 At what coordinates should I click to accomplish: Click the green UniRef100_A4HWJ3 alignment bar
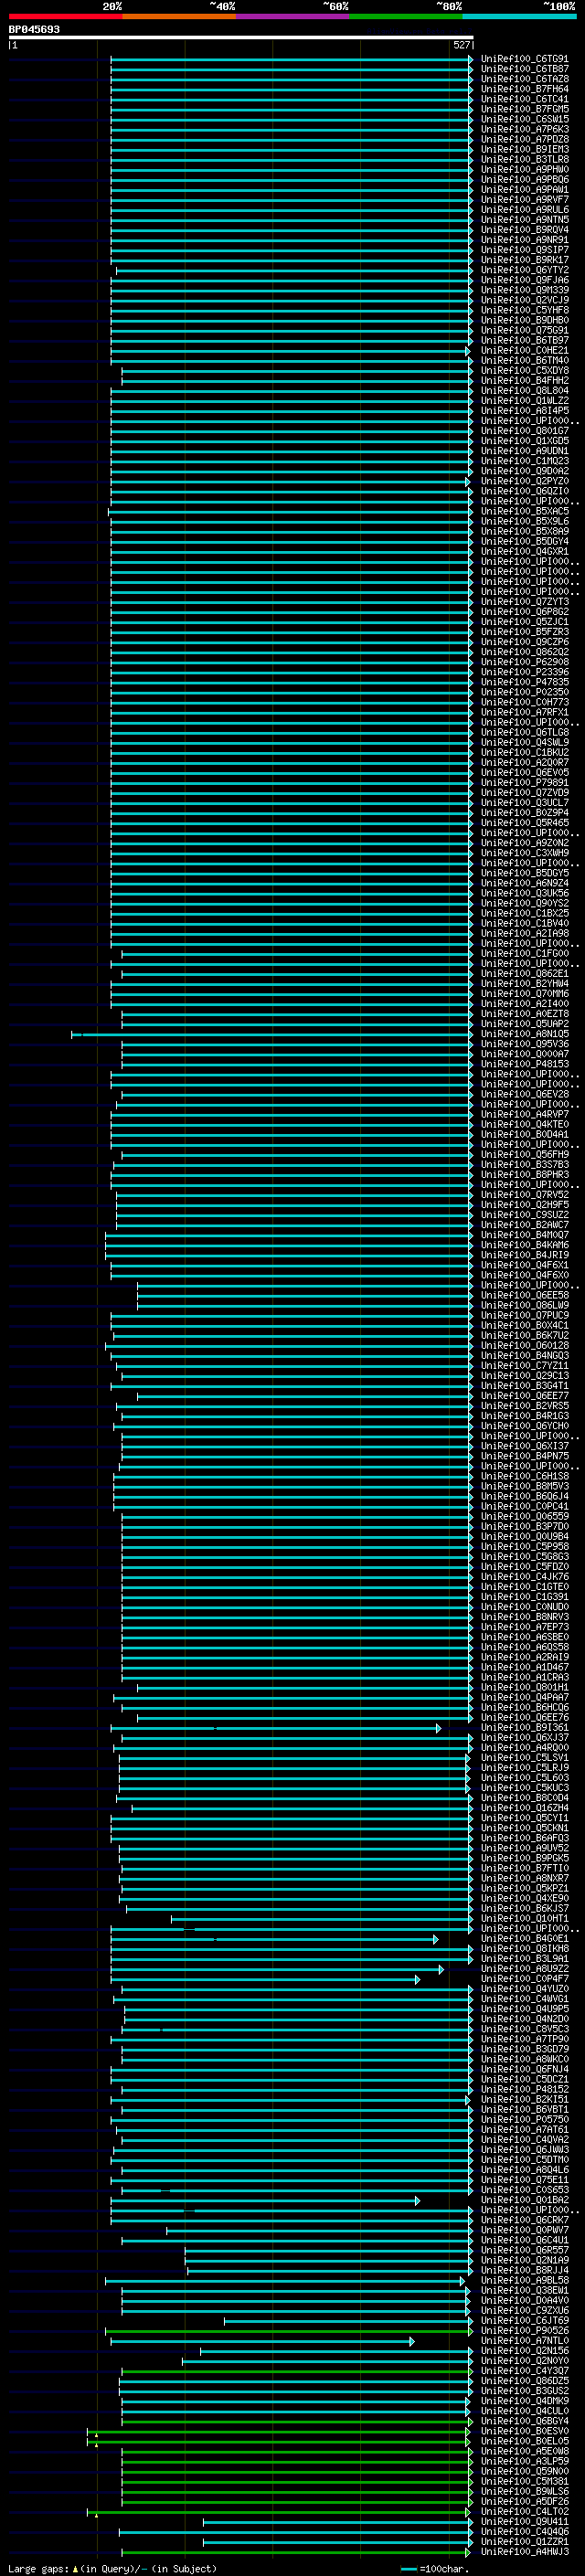(297, 2552)
